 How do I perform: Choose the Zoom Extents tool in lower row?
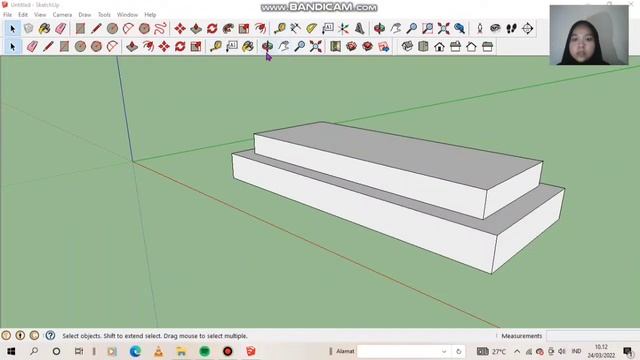click(x=316, y=46)
